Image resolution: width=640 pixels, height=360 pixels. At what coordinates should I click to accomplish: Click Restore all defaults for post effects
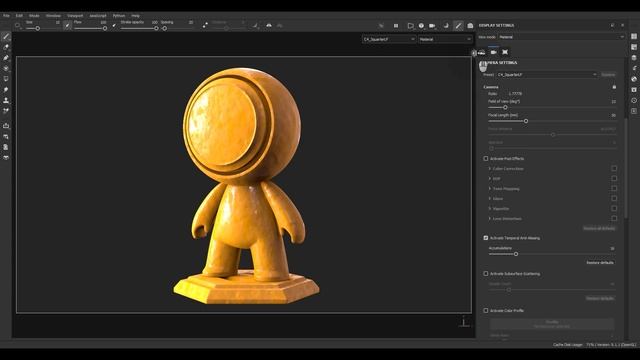599,228
